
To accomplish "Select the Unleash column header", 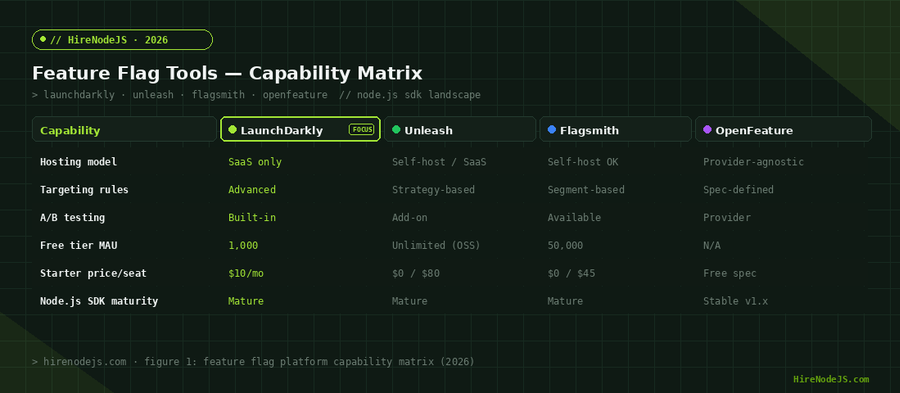I will 460,129.
